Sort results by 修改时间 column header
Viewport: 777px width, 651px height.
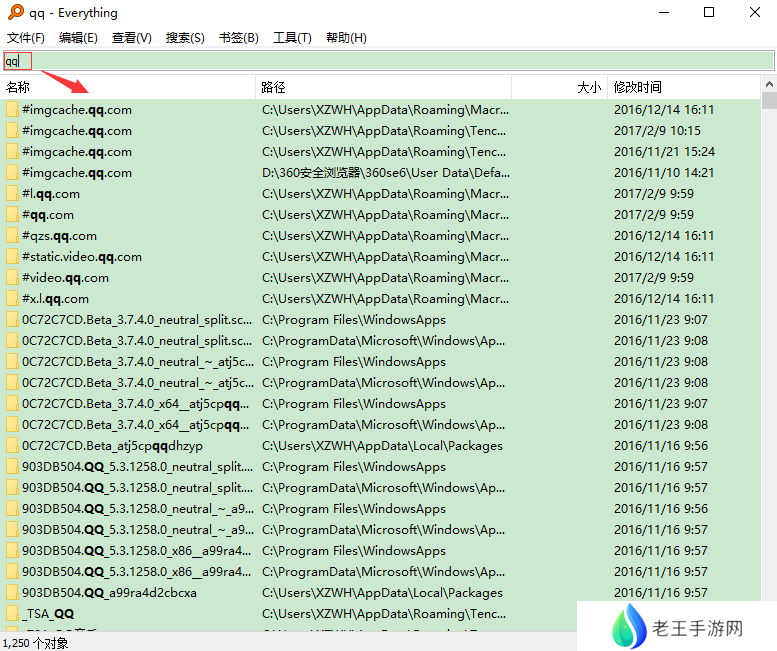pyautogui.click(x=684, y=87)
